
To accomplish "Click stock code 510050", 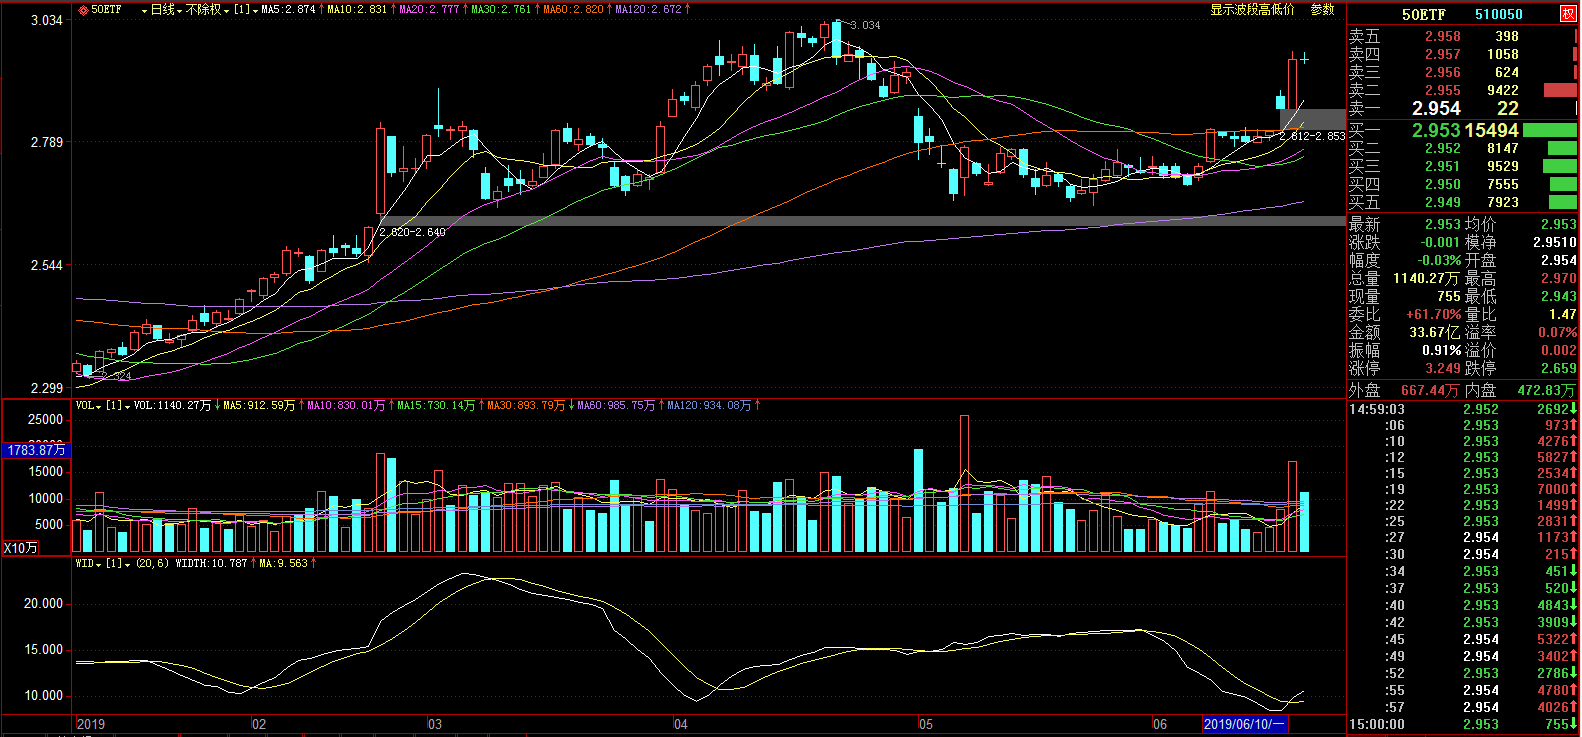I will pos(1499,14).
